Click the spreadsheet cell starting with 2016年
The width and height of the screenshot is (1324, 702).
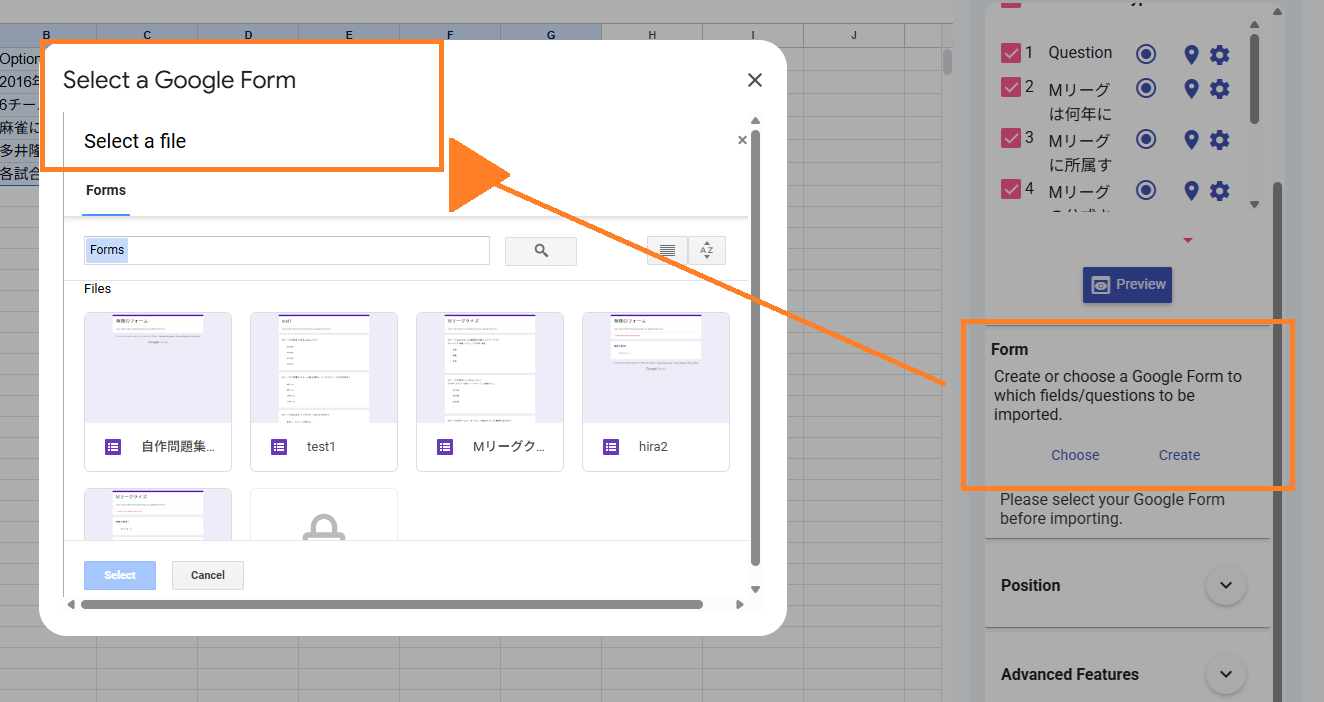[20, 82]
